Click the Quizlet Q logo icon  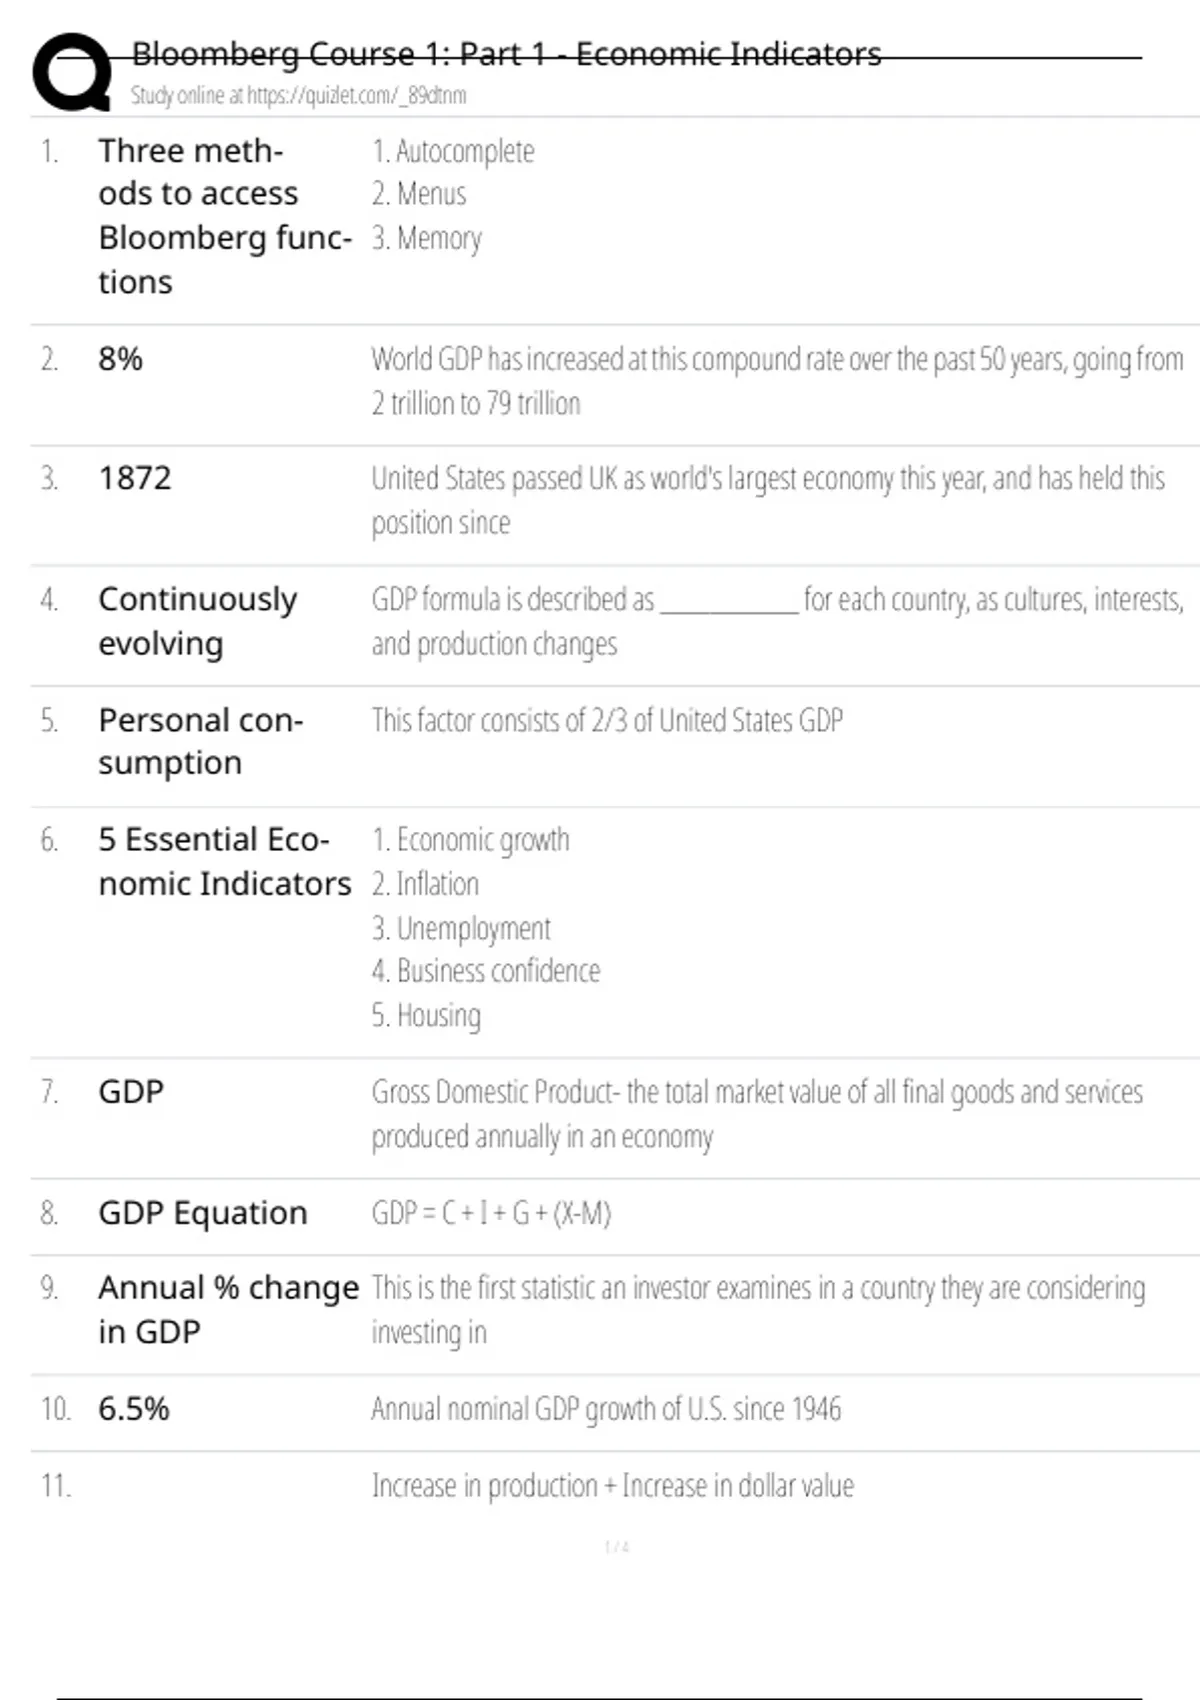coord(72,72)
